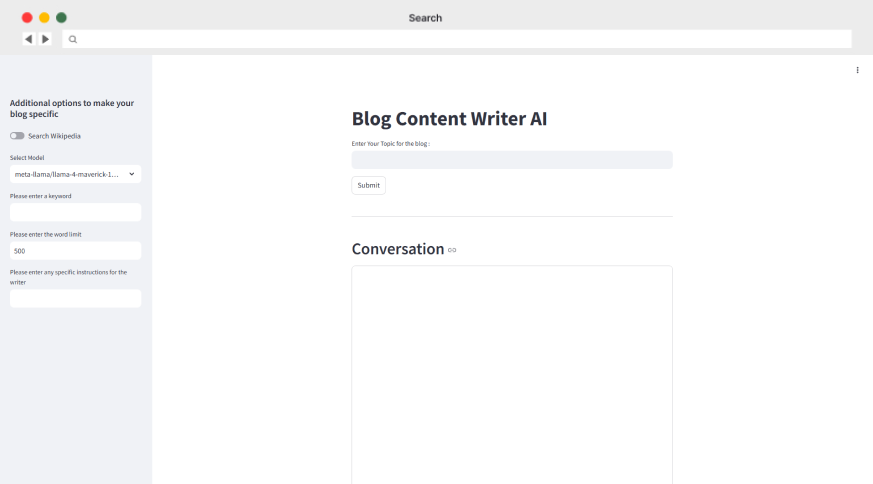Click the Search Wikipedia label text
Image resolution: width=873 pixels, height=484 pixels.
pyautogui.click(x=54, y=136)
